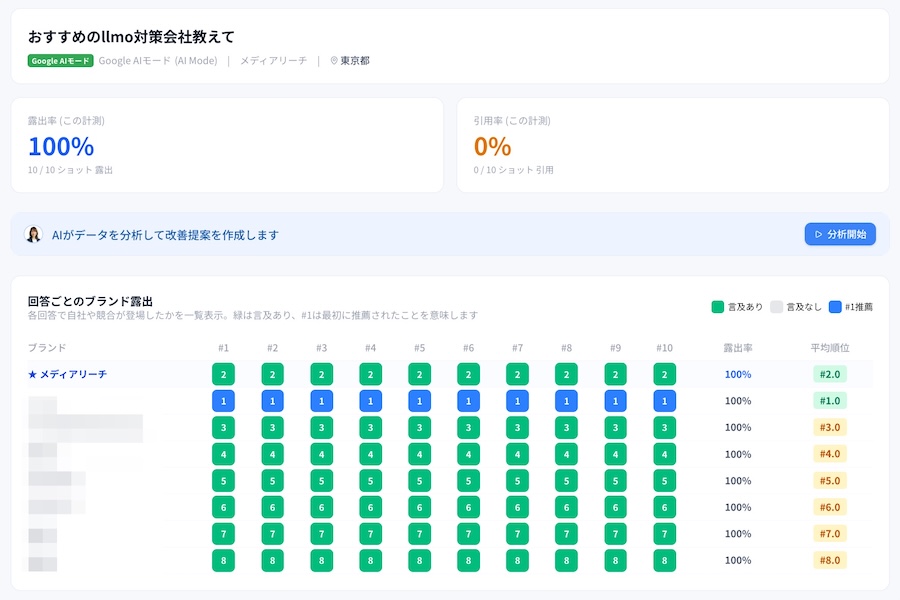Click green rank 6 badge under column #1
The height and width of the screenshot is (600, 900).
[223, 507]
